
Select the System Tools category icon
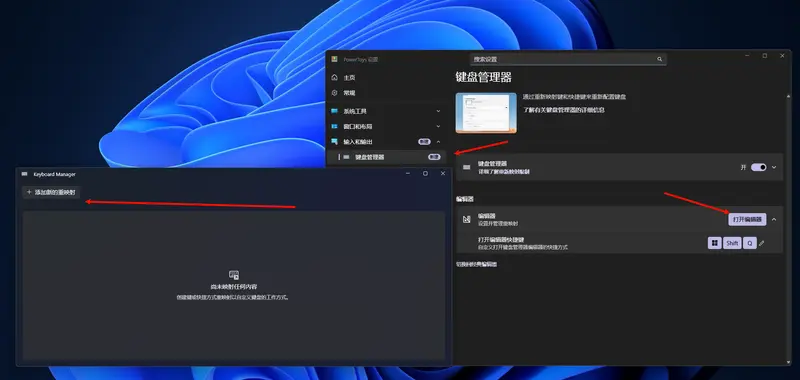(x=334, y=111)
